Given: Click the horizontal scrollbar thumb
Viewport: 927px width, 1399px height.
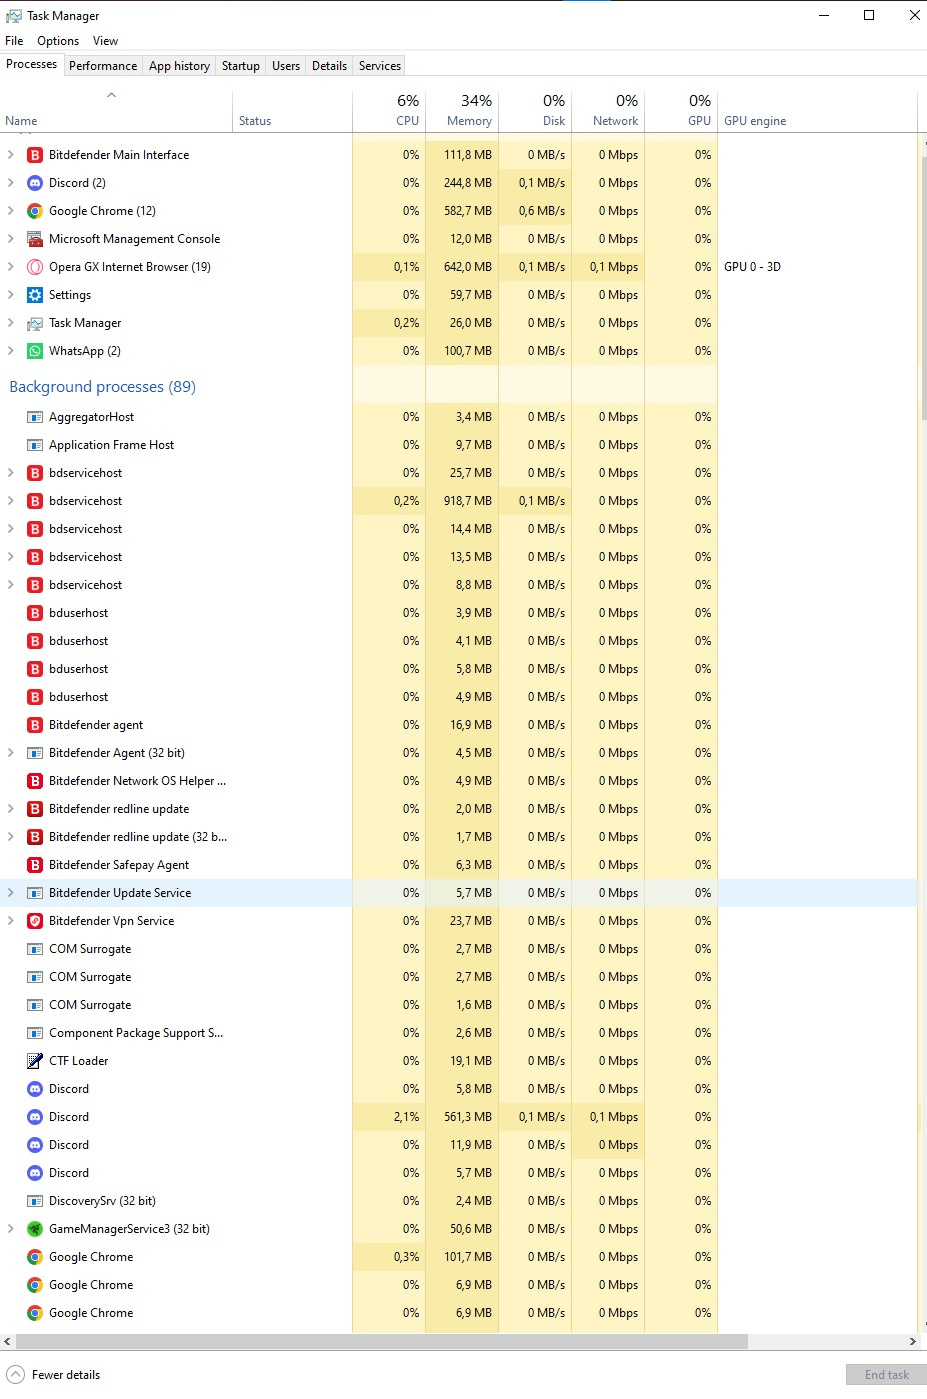Looking at the screenshot, I should tap(382, 1341).
